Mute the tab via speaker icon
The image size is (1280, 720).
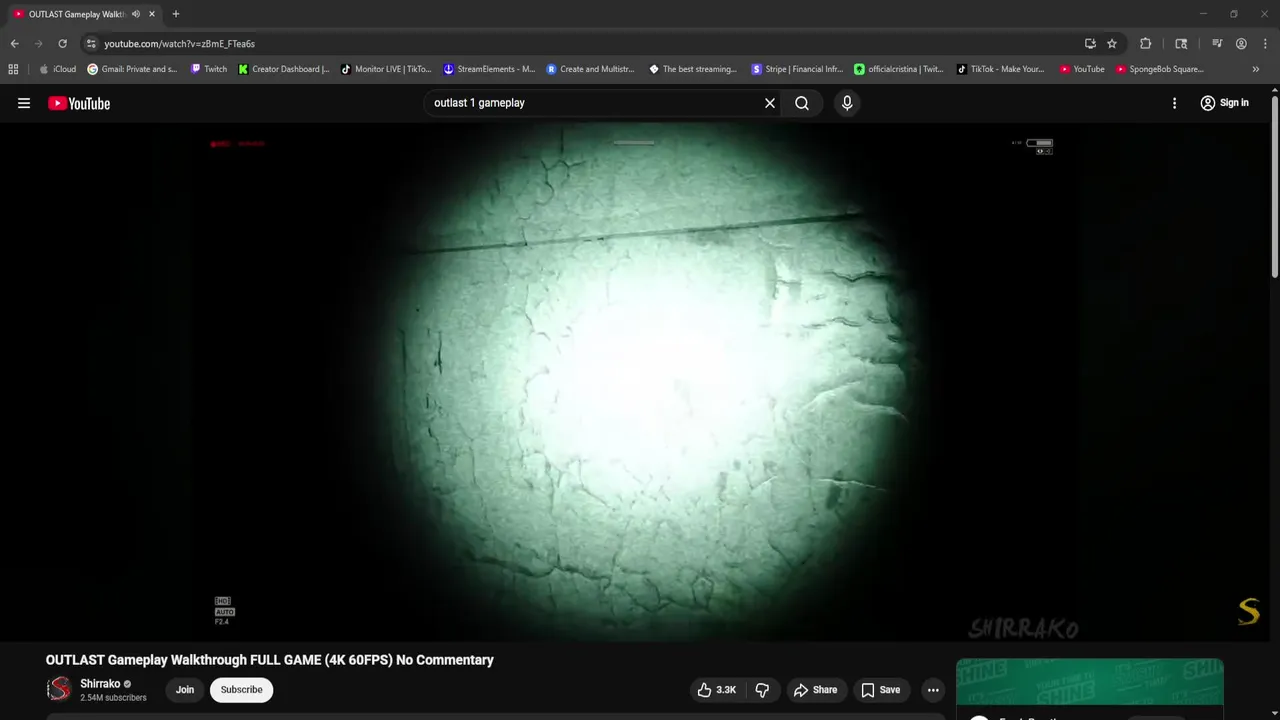[x=135, y=14]
